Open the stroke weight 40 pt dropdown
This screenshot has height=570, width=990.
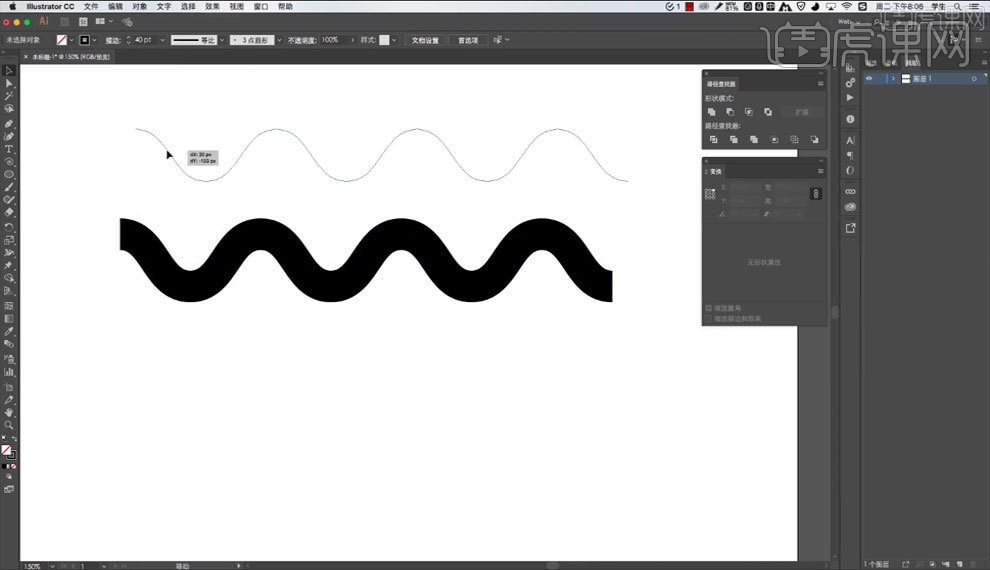coord(160,40)
